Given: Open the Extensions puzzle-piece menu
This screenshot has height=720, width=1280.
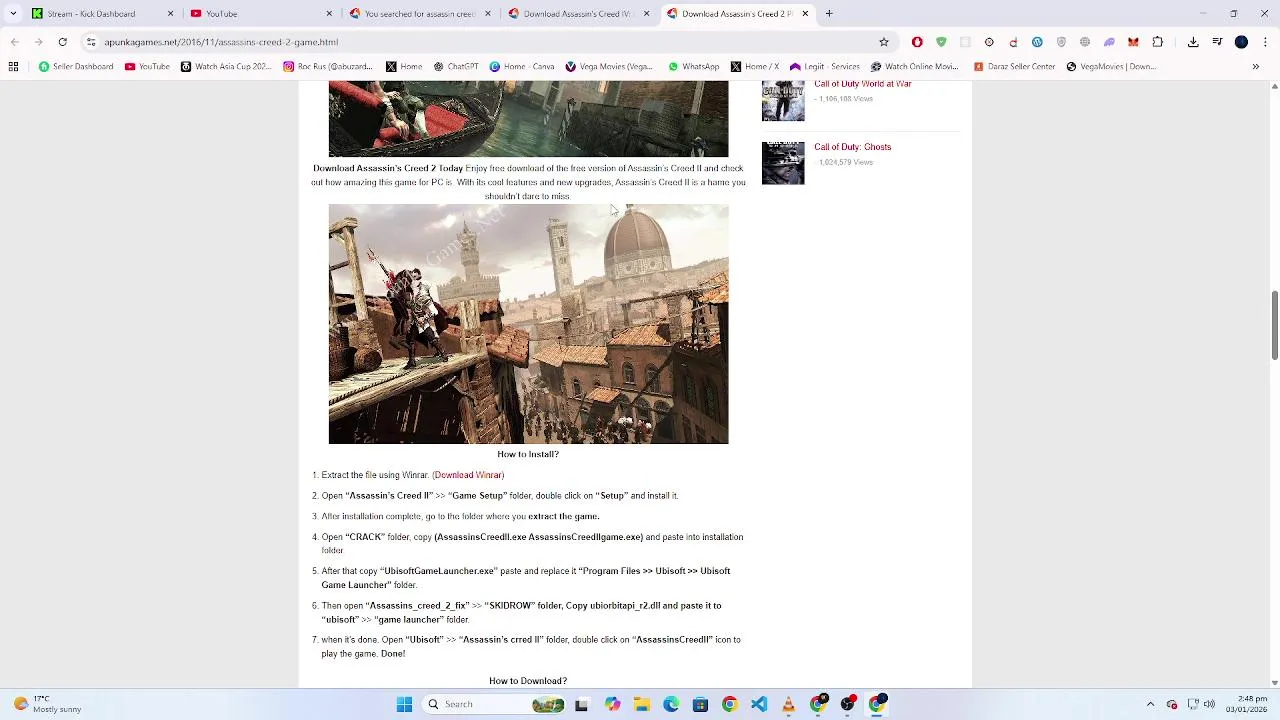Looking at the screenshot, I should point(1158,42).
